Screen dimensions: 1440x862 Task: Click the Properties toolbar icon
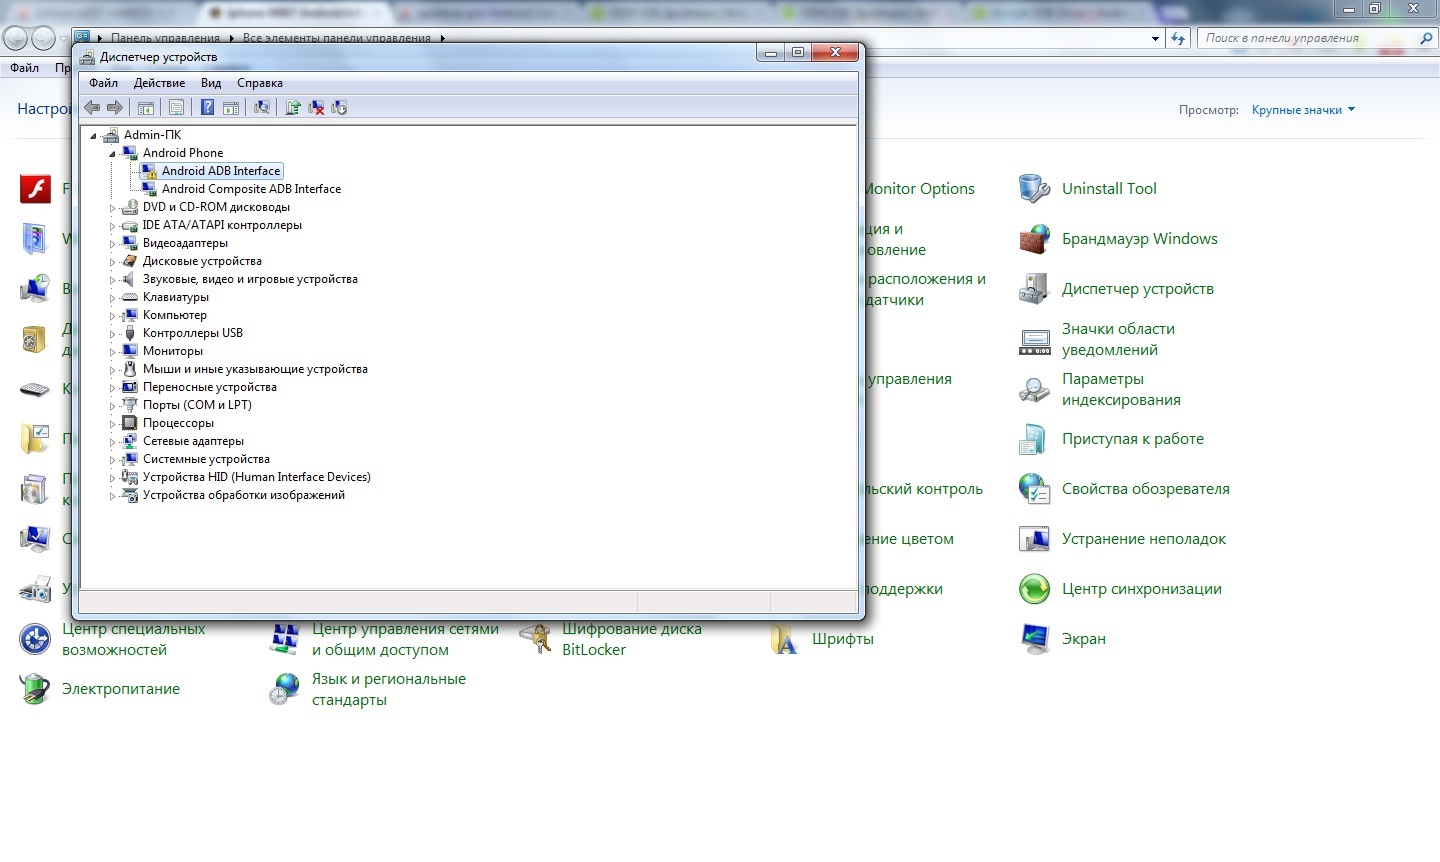pos(177,108)
